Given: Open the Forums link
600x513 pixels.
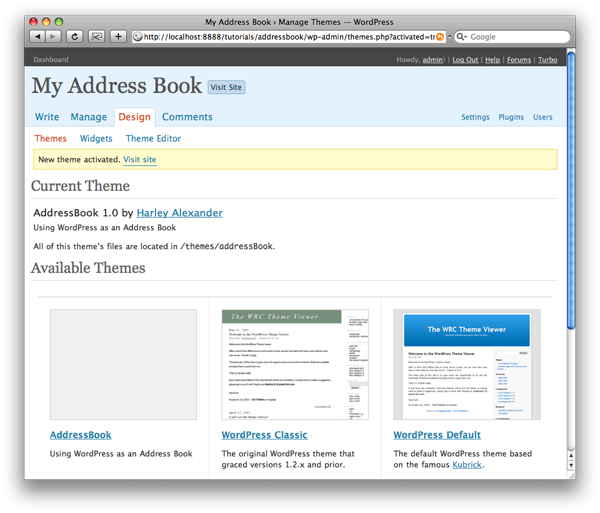Looking at the screenshot, I should point(519,60).
